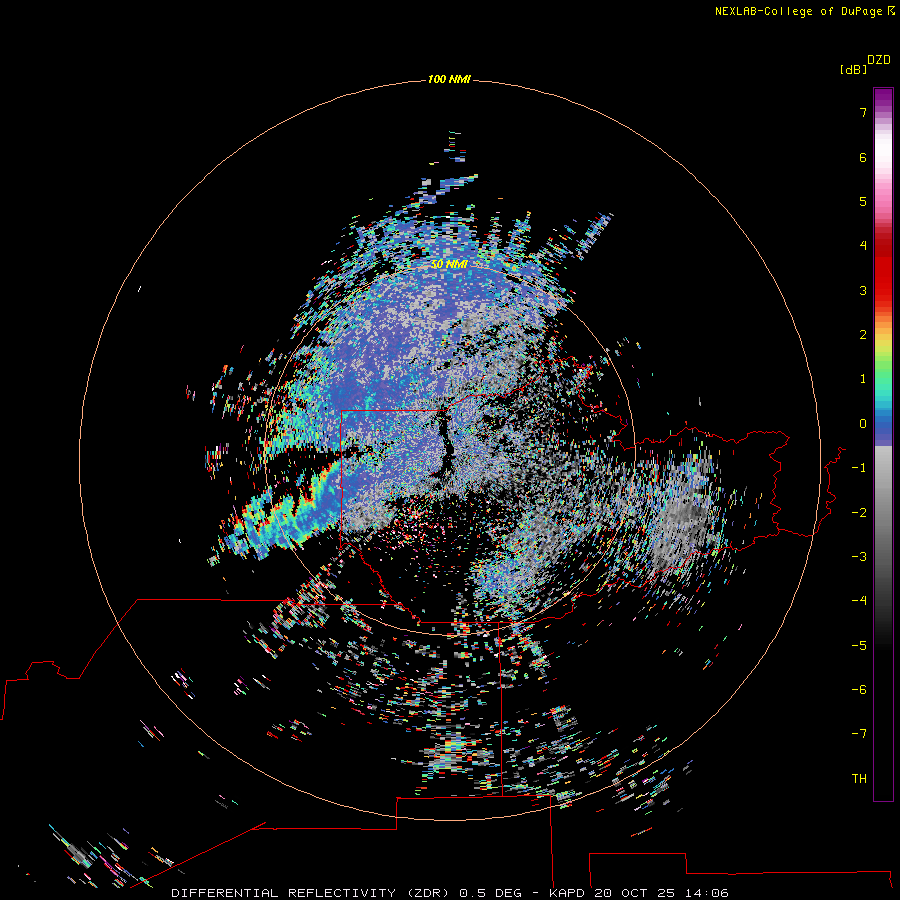Image resolution: width=900 pixels, height=900 pixels.
Task: Click the 14:06 timestamp in caption
Action: 707,893
